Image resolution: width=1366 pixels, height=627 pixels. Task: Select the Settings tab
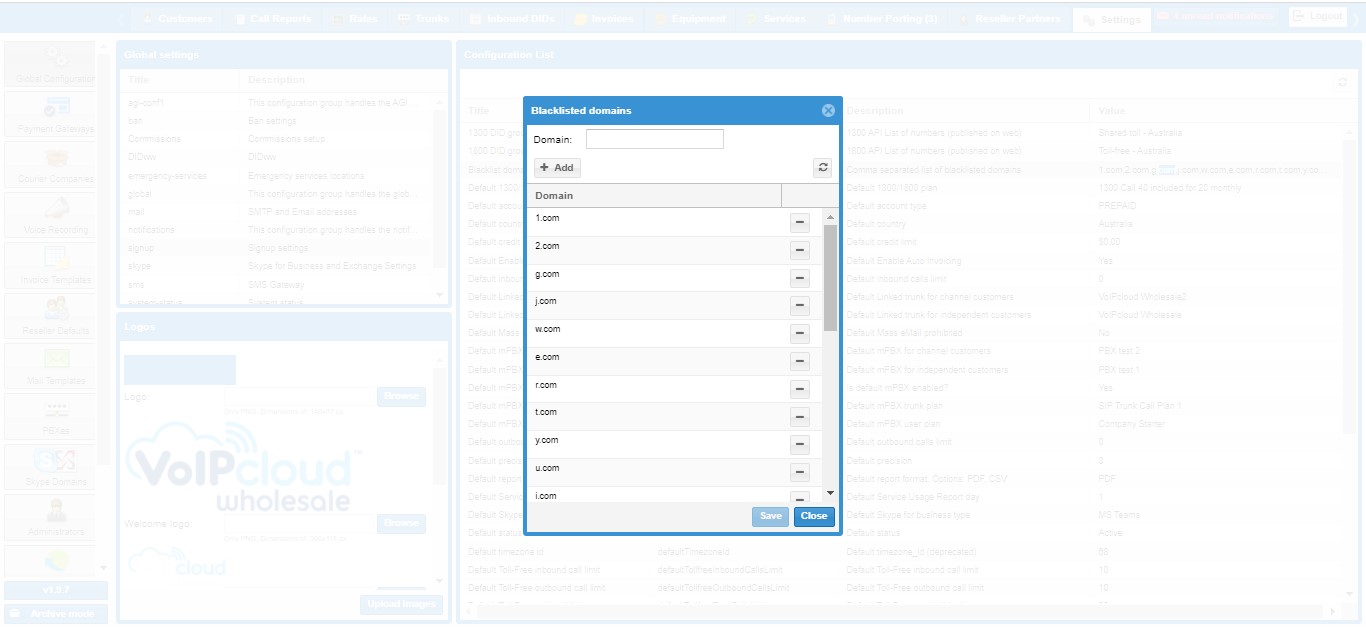(x=1111, y=20)
